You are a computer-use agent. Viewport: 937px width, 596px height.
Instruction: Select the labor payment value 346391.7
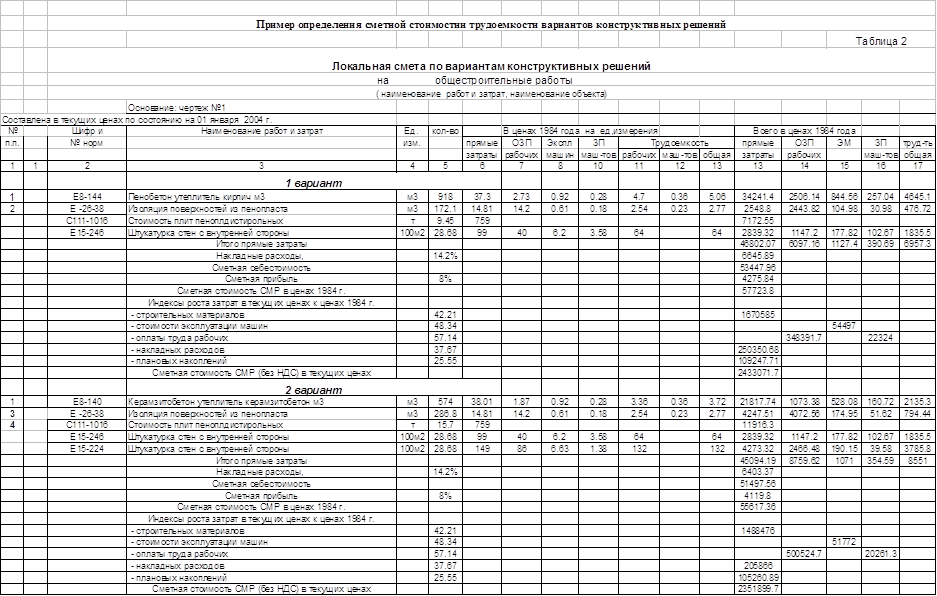point(804,338)
